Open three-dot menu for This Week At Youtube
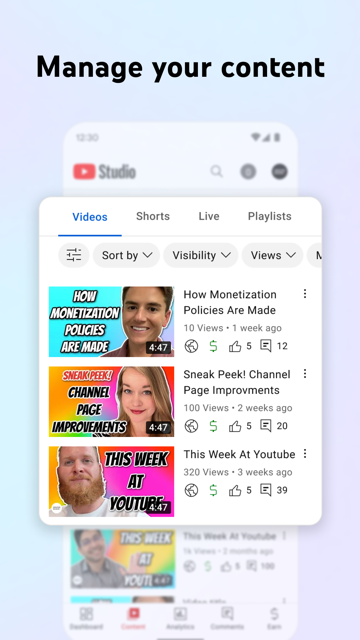The image size is (360, 640). pos(305,453)
